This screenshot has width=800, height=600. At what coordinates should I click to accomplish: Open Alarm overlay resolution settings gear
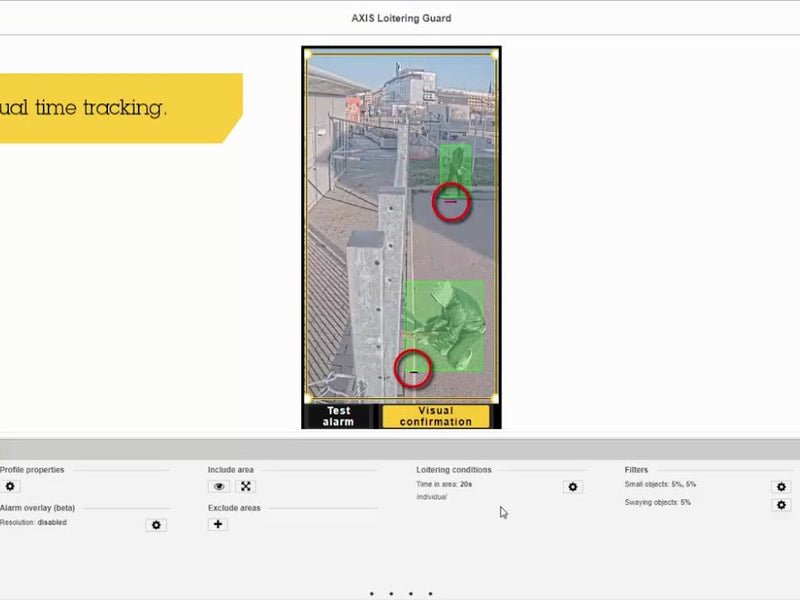155,525
